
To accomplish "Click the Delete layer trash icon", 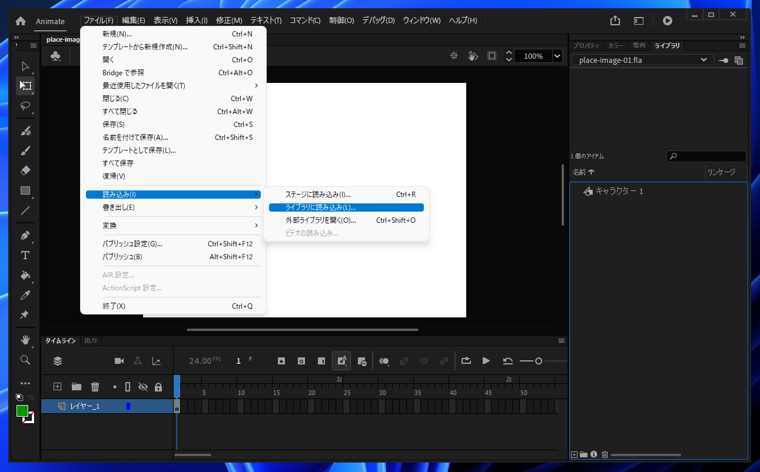I will coord(95,387).
